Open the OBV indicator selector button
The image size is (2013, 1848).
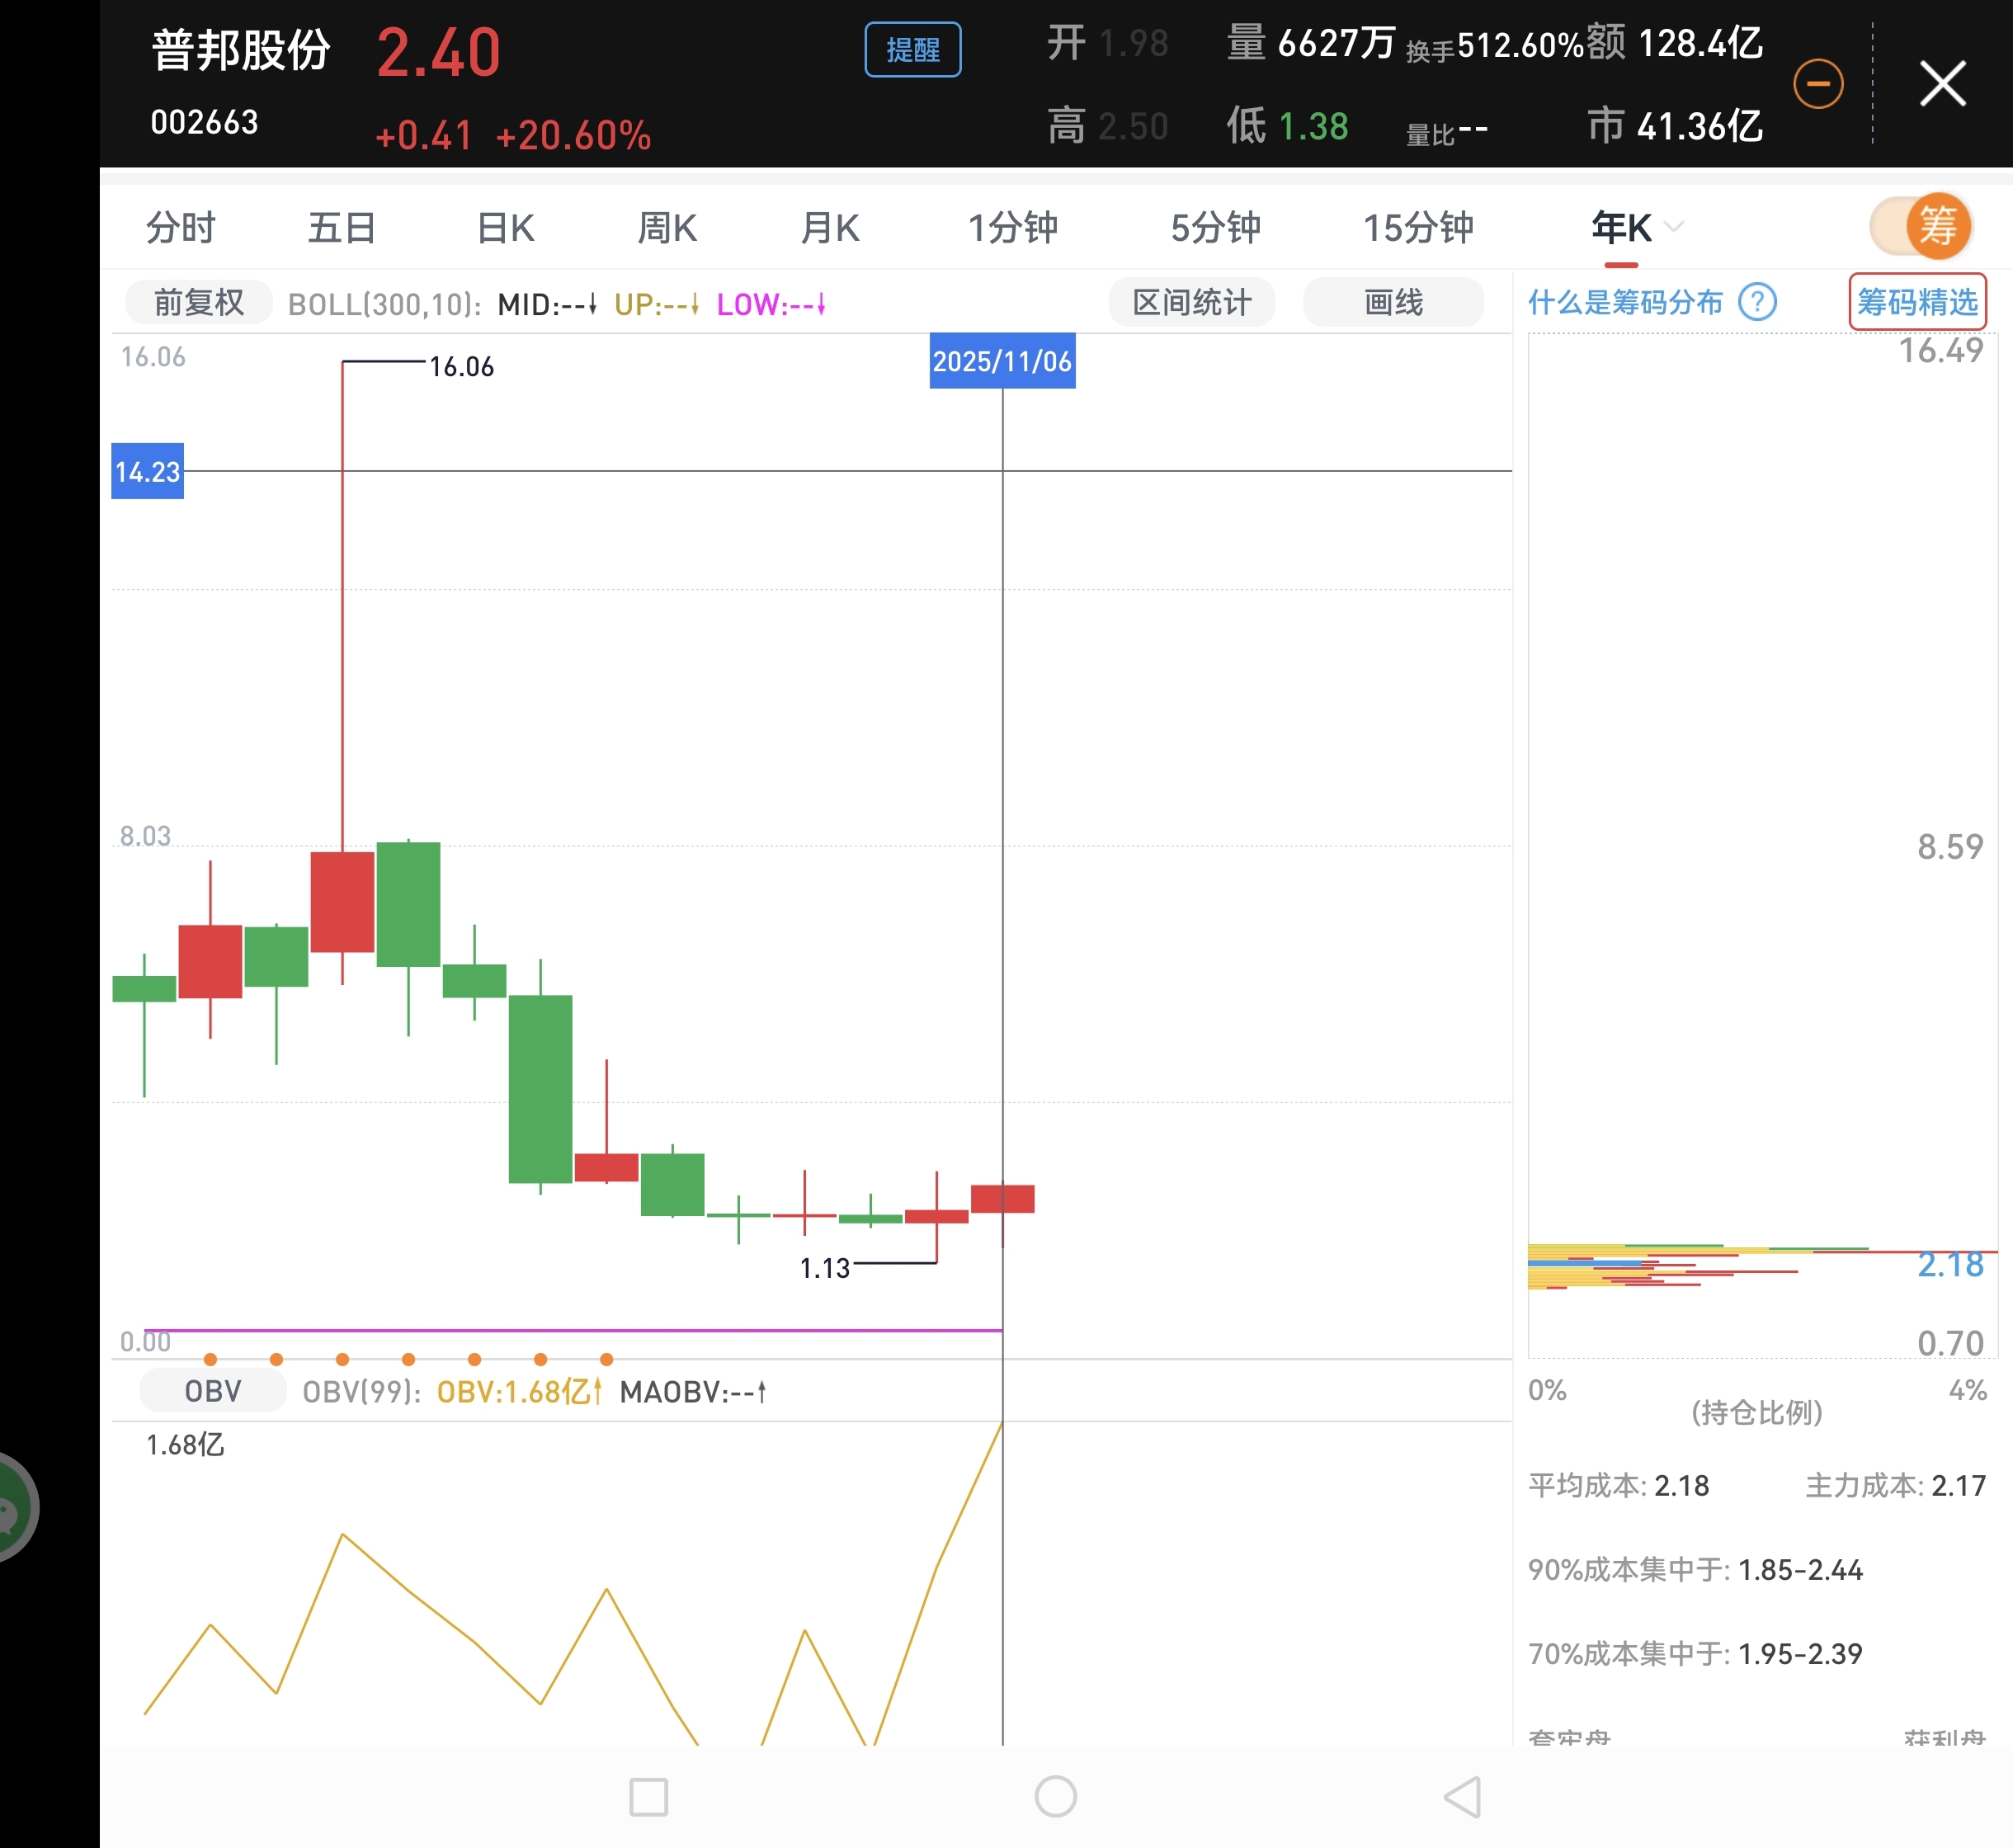coord(212,1391)
